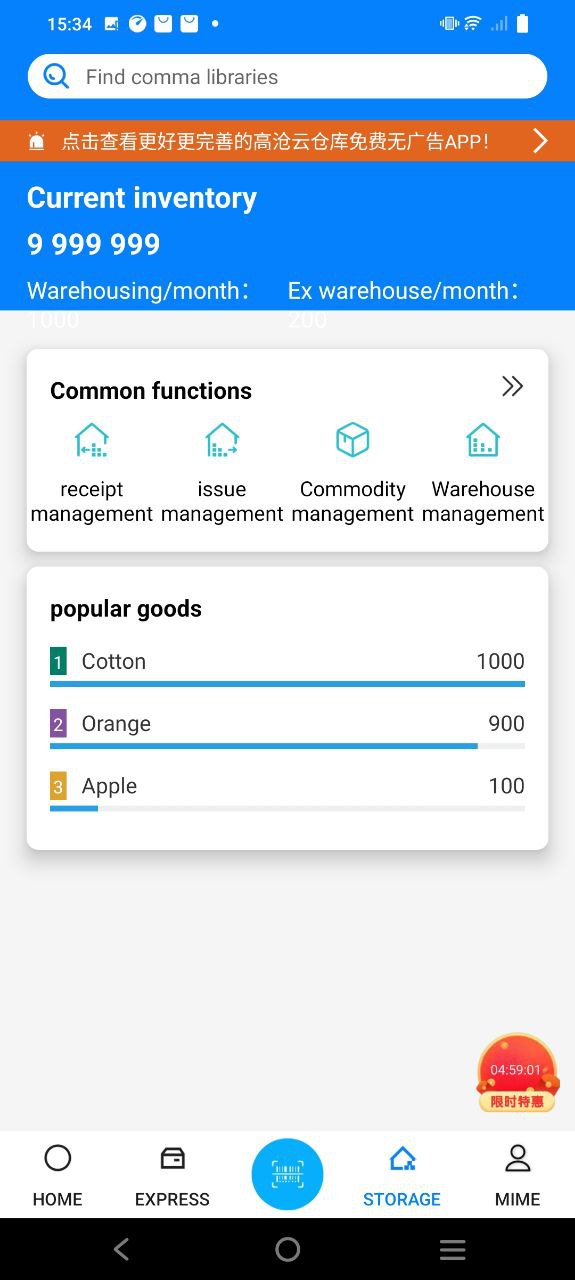Click the Orange progress bar
The width and height of the screenshot is (575, 1280).
(287, 746)
